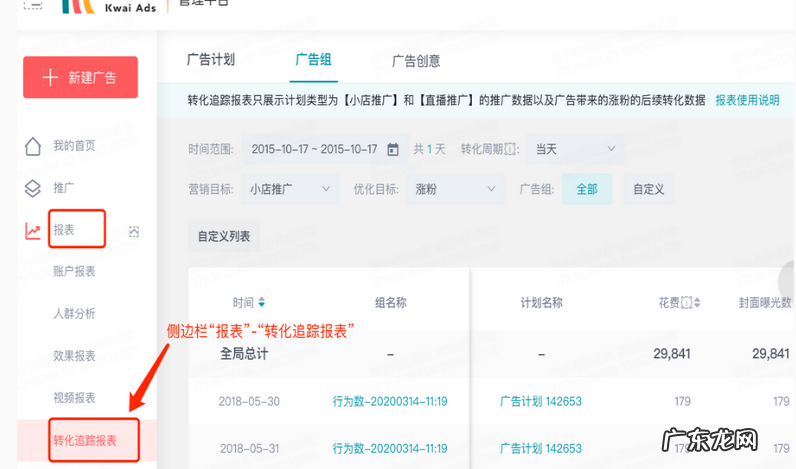
Task: Switch to 广告计划 tab
Action: (x=211, y=60)
